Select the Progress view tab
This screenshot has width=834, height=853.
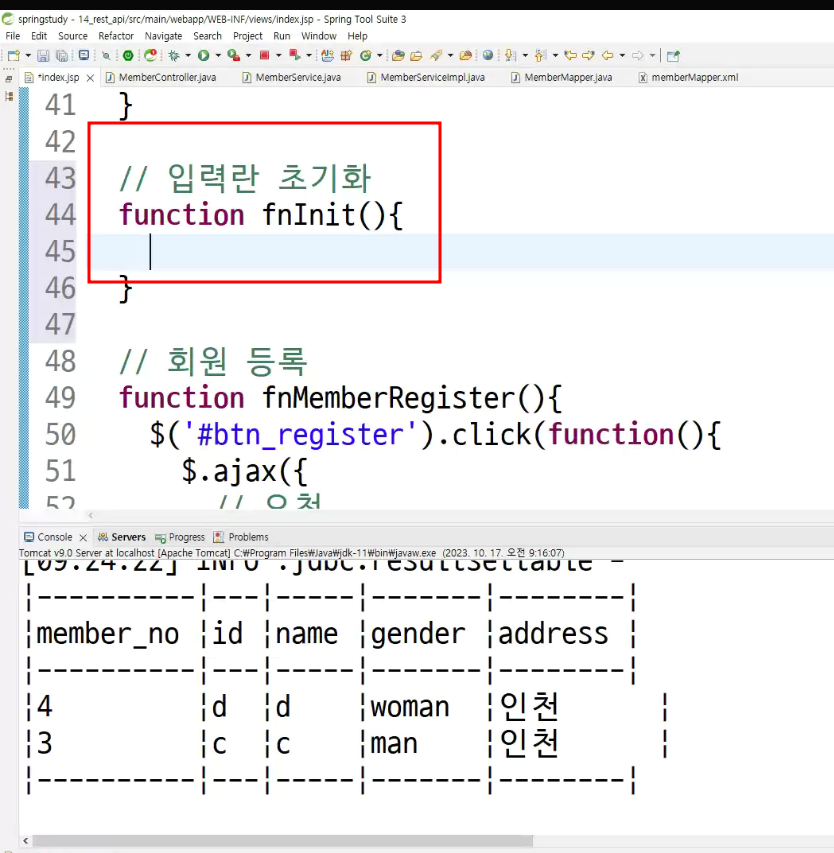(180, 537)
